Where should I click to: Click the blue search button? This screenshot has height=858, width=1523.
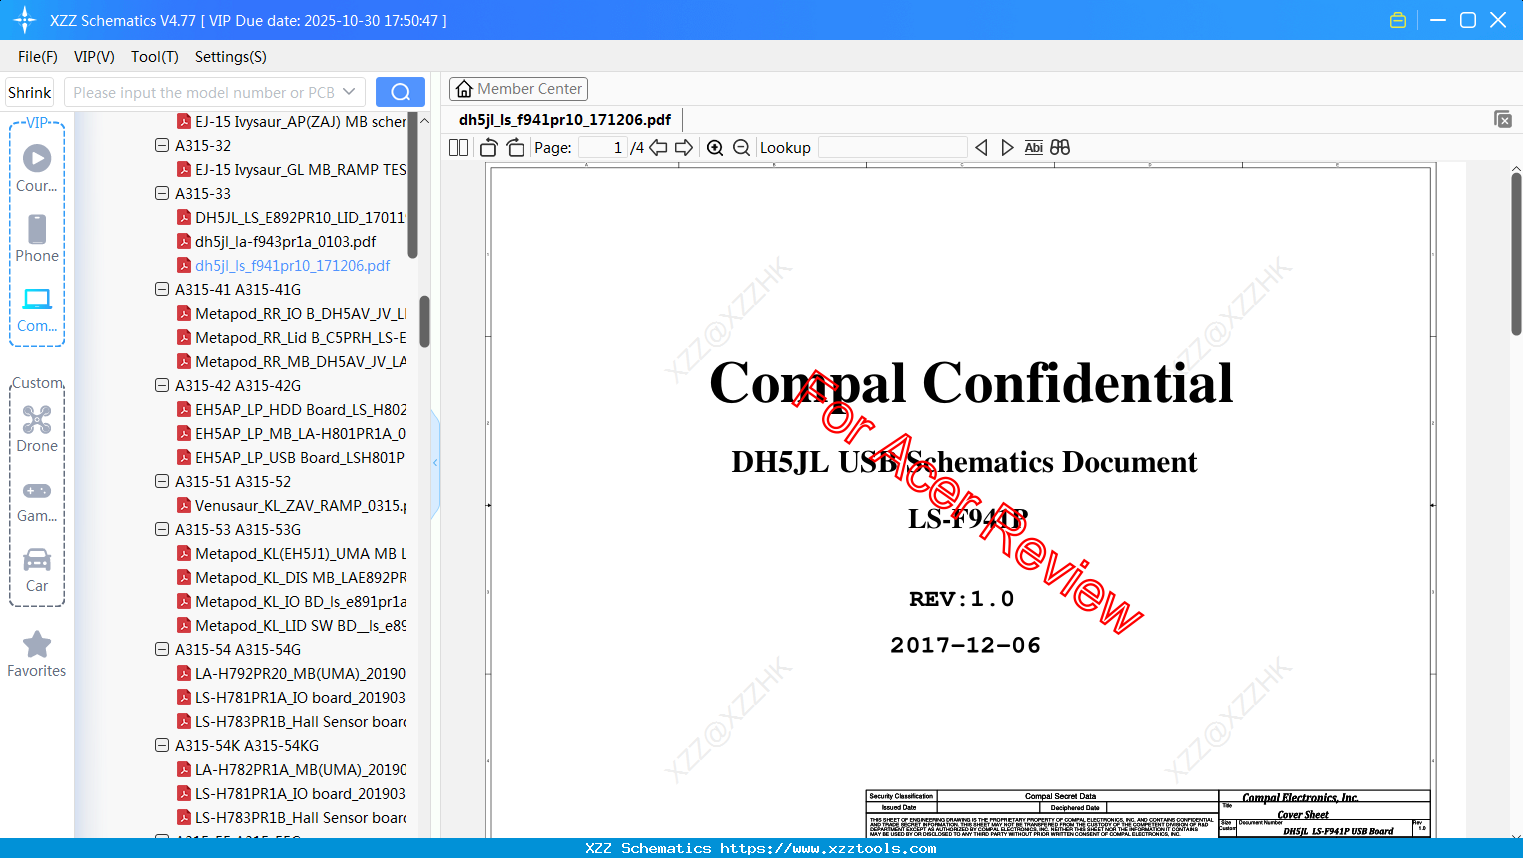tap(400, 92)
